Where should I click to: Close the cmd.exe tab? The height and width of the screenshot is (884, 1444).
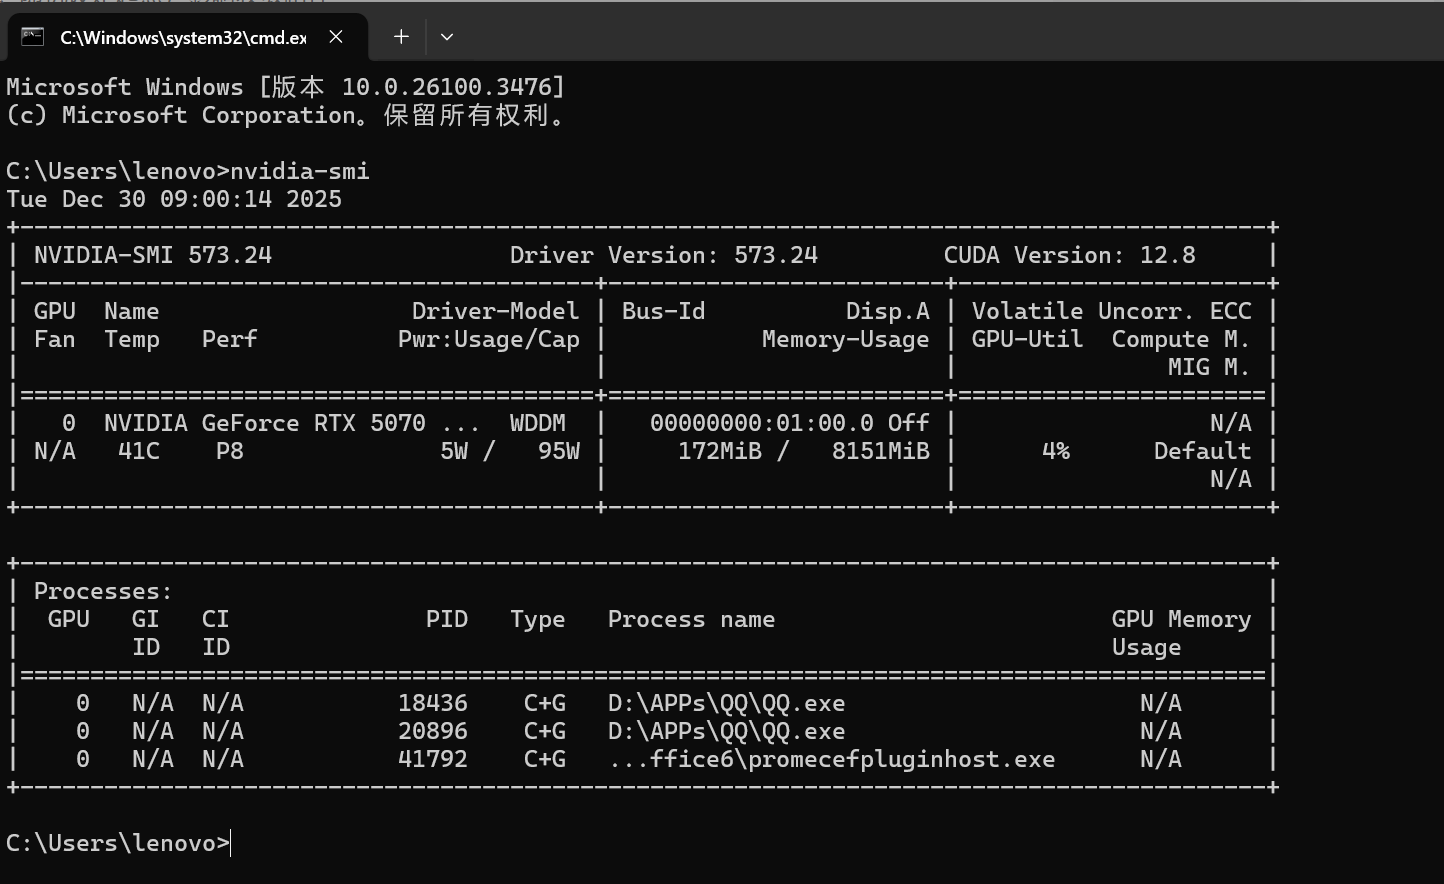point(337,37)
